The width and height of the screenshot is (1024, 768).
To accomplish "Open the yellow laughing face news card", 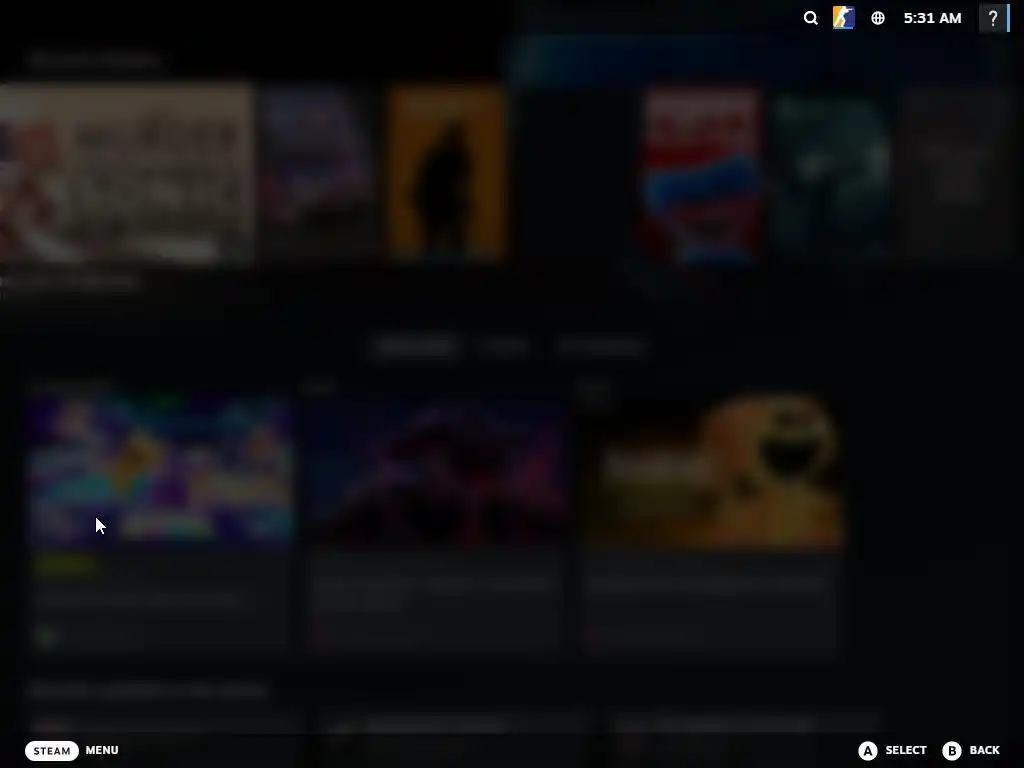I will (x=711, y=522).
